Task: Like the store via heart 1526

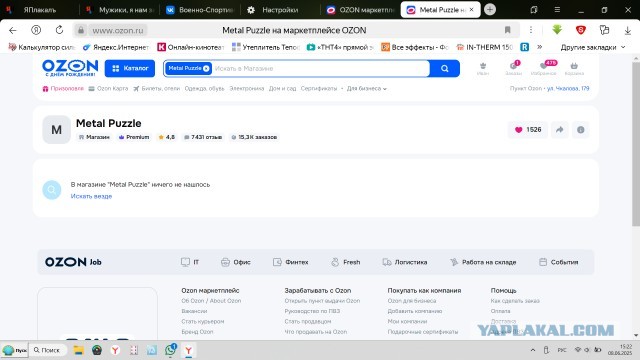Action: 528,130
